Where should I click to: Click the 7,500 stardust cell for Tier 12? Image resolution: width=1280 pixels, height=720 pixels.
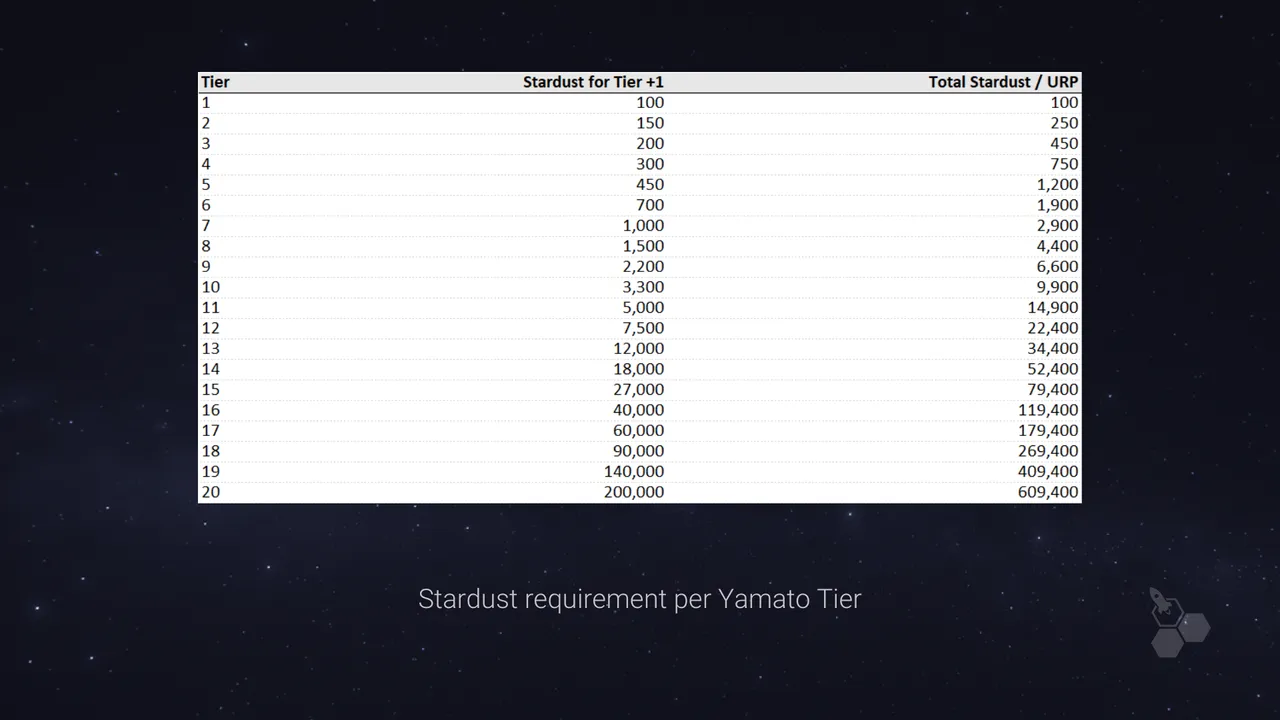click(643, 328)
